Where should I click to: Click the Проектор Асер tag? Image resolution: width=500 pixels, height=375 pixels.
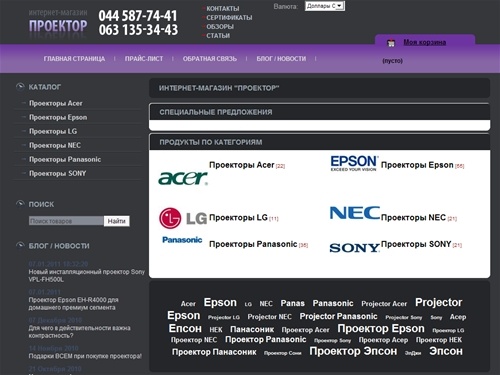[383, 340]
